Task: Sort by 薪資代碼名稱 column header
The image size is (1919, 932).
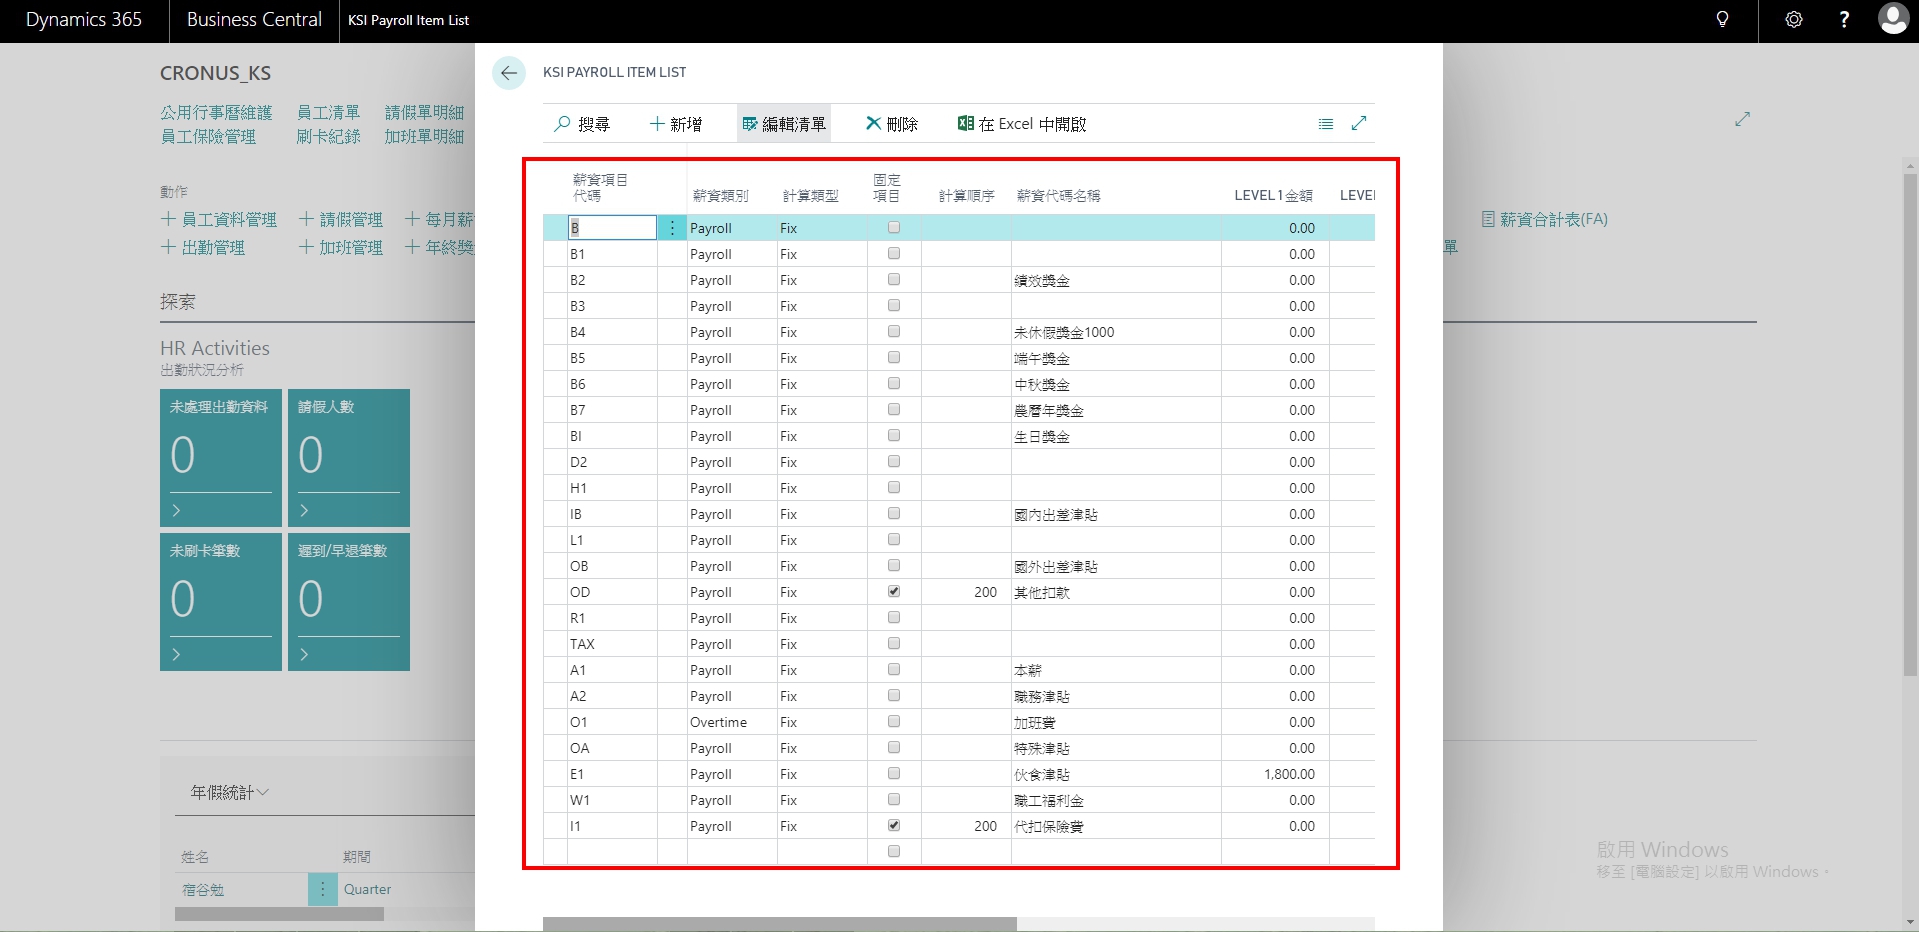Action: click(x=1058, y=196)
